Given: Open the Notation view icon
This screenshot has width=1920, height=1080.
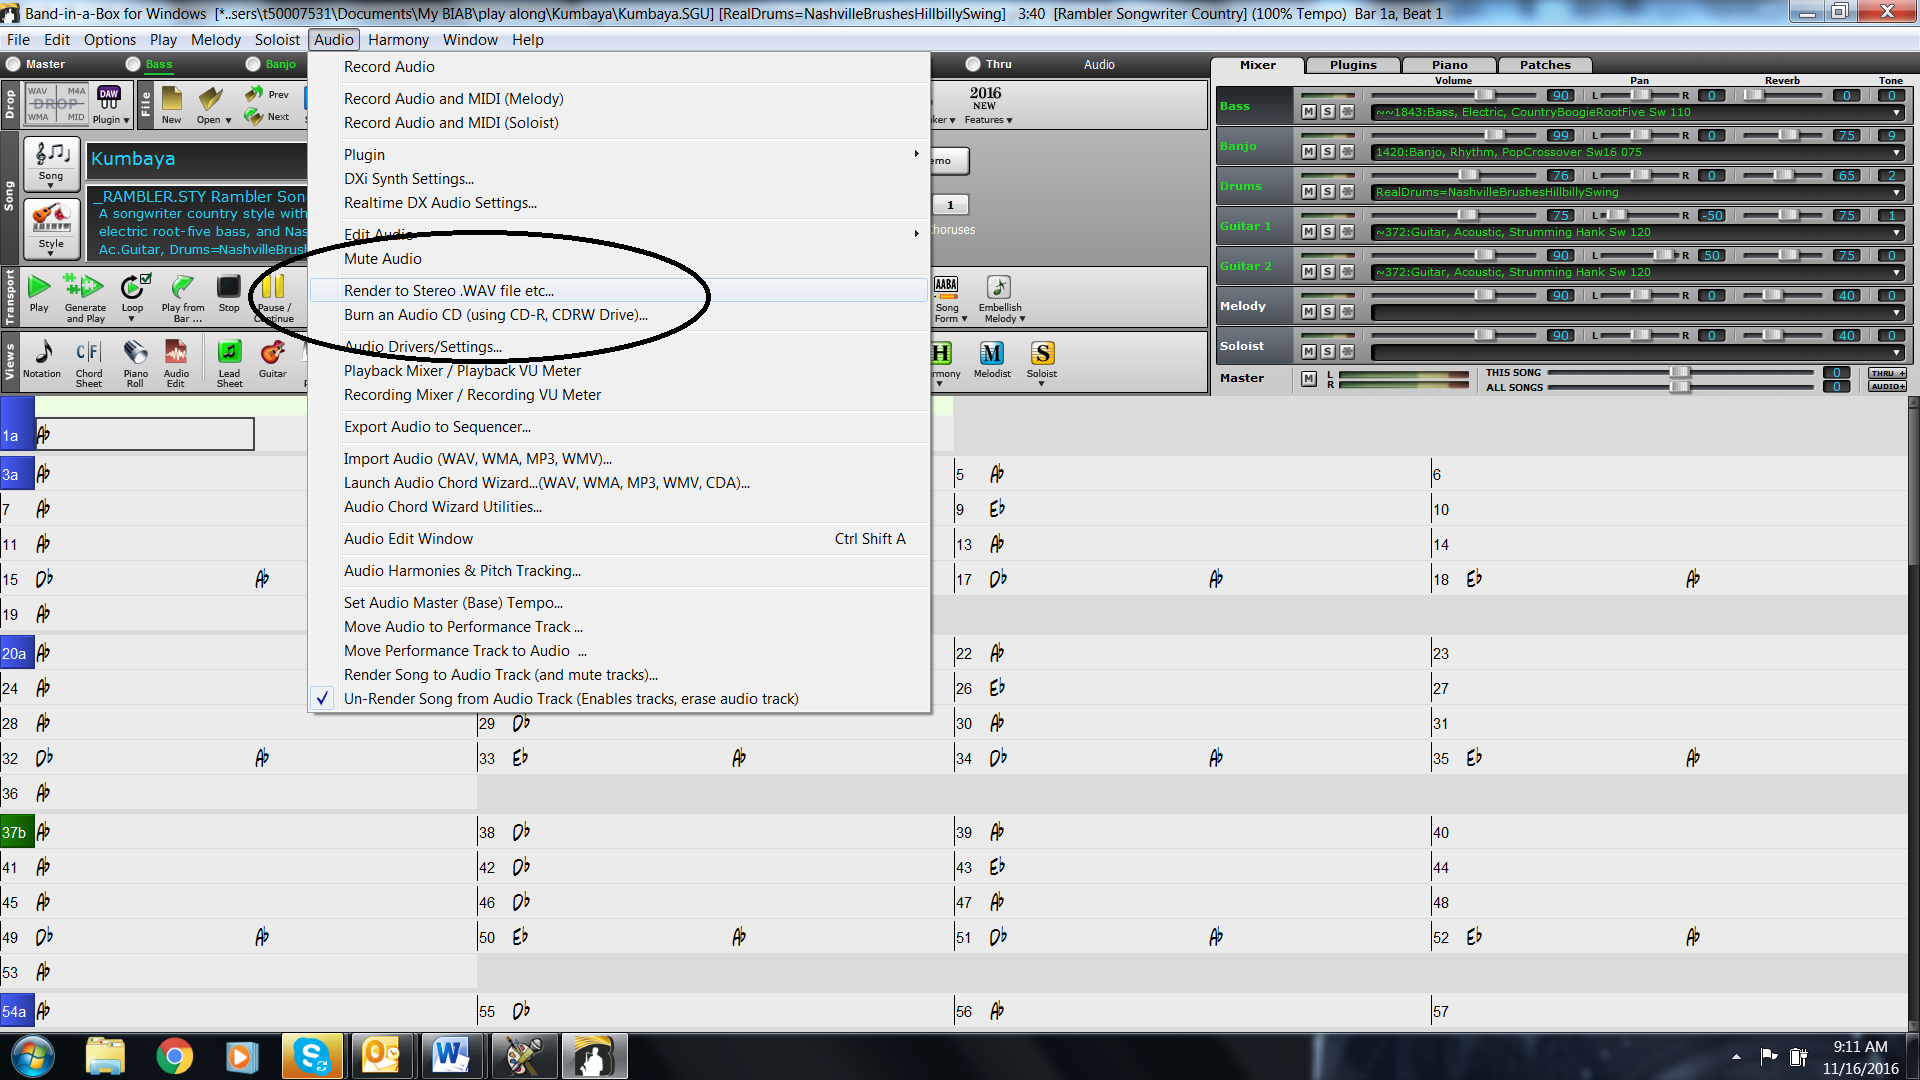Looking at the screenshot, I should (x=43, y=353).
